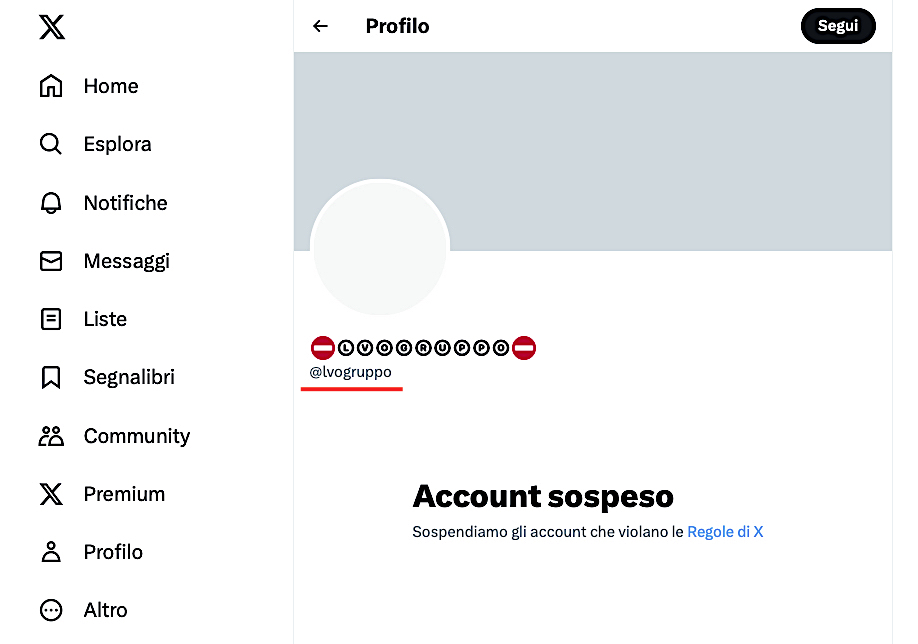
Task: Open the Messaggi envelope icon
Action: (x=51, y=261)
